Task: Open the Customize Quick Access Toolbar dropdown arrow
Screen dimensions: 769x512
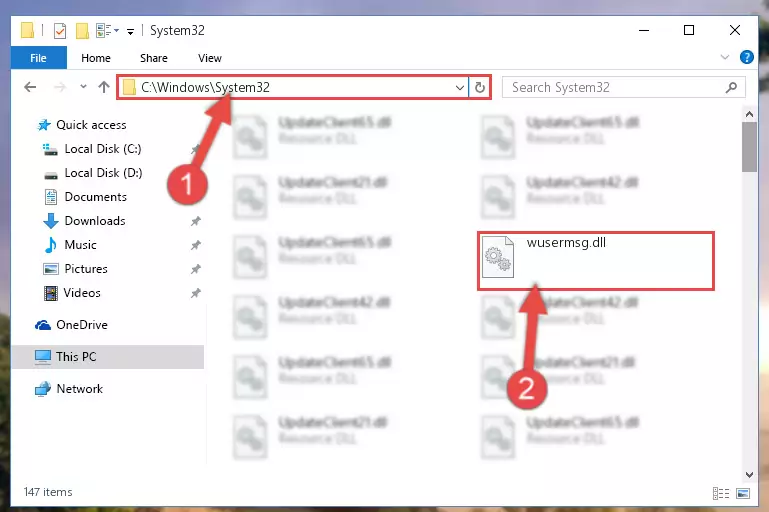Action: (130, 31)
